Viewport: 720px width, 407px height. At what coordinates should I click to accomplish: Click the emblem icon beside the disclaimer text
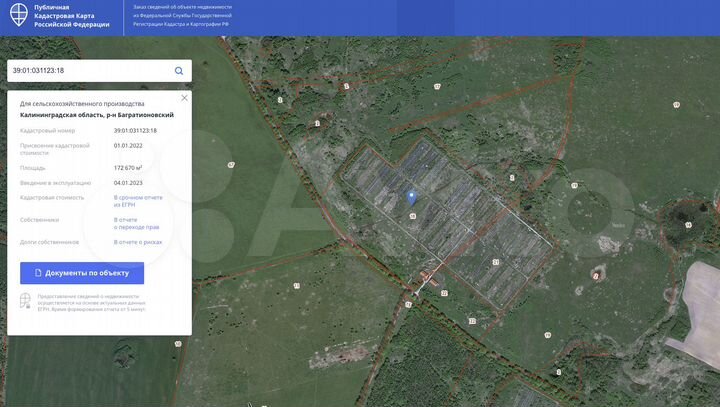[26, 301]
